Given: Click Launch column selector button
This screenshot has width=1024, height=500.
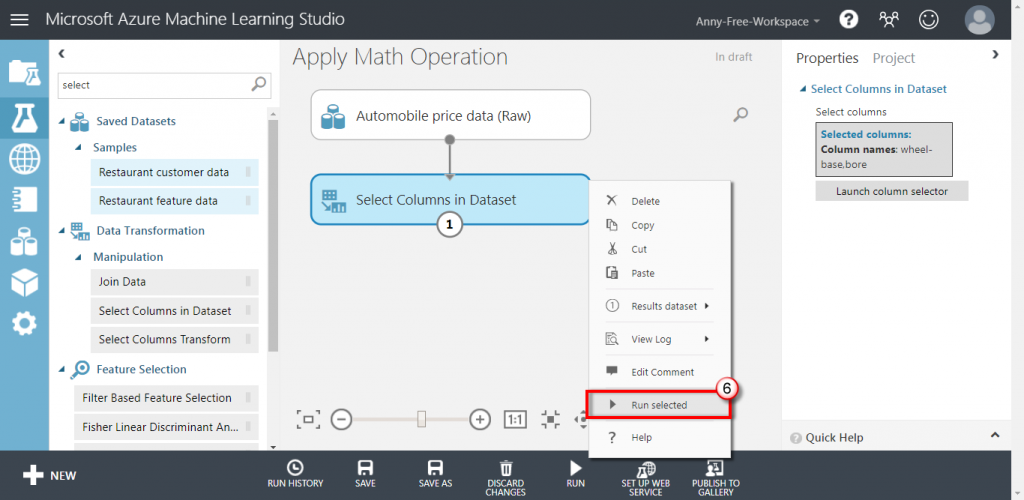Looking at the screenshot, I should coord(891,191).
